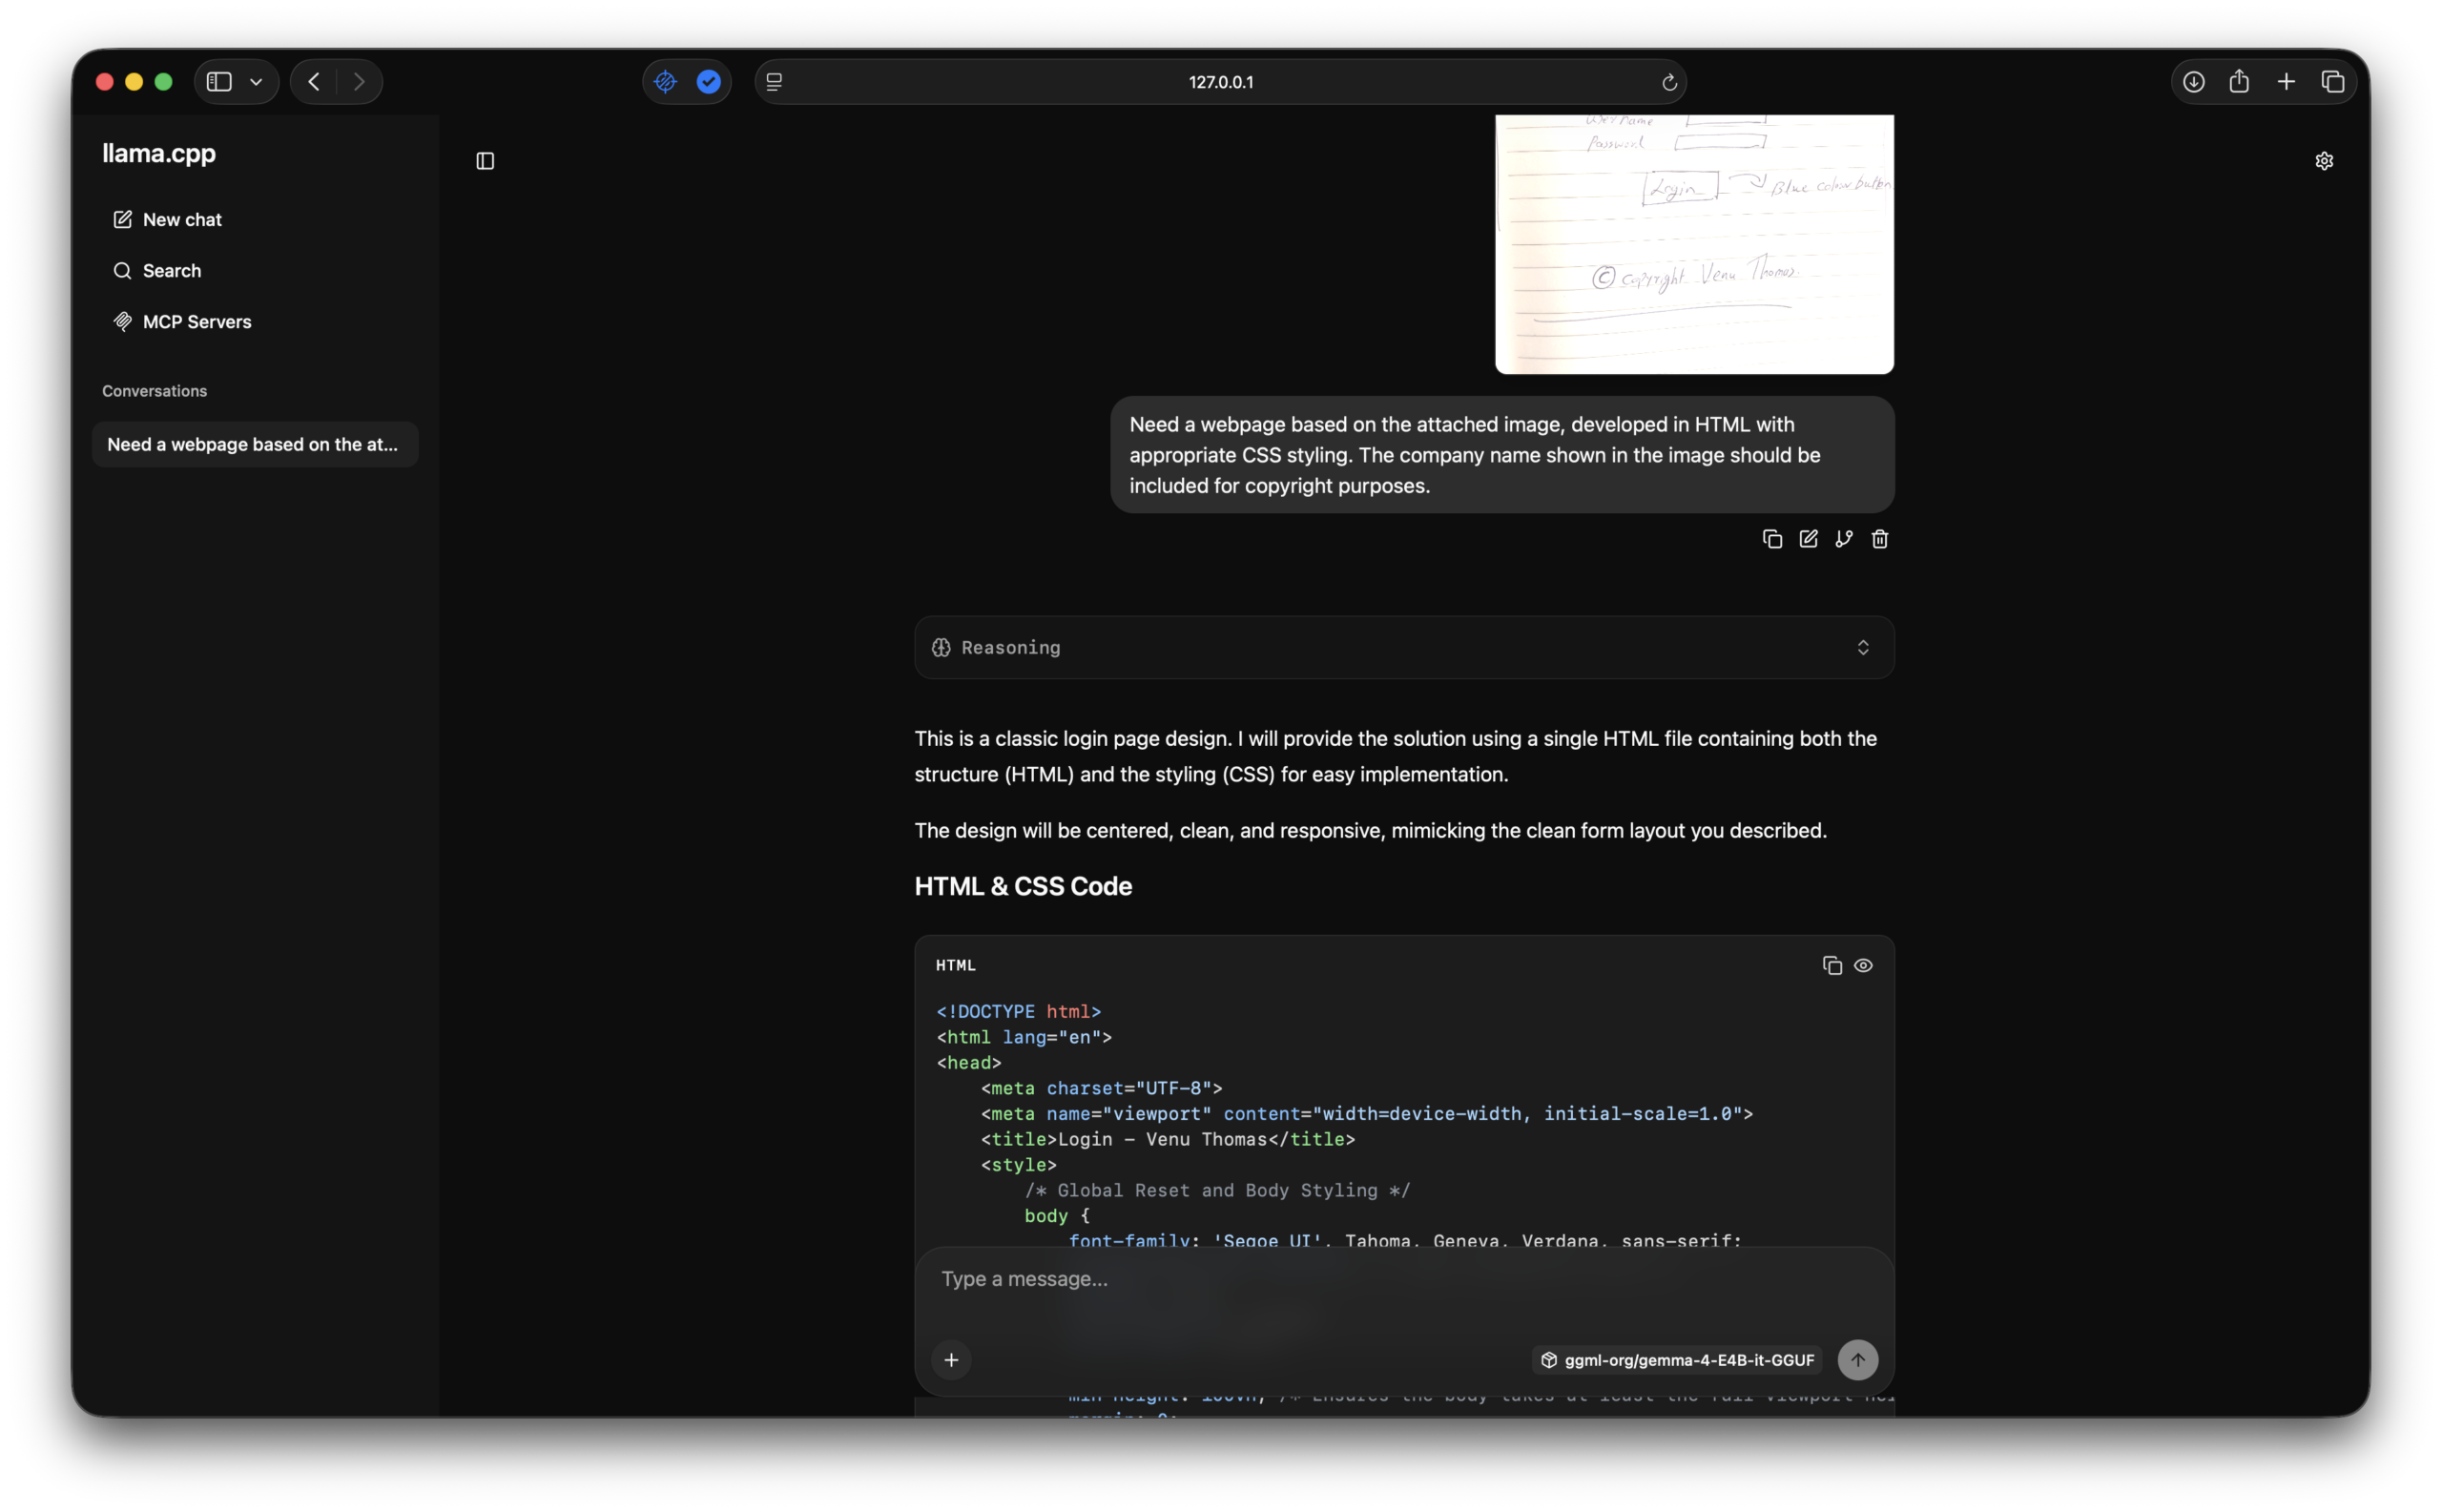Open the model selector gemma-4-E4B-it-GGUF
The width and height of the screenshot is (2442, 1512).
(x=1678, y=1360)
